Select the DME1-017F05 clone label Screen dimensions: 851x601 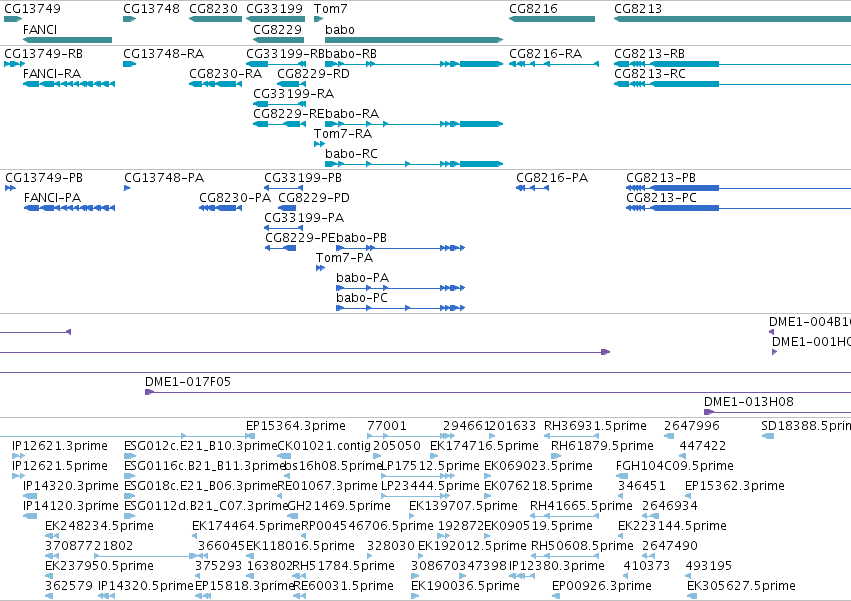[x=188, y=382]
